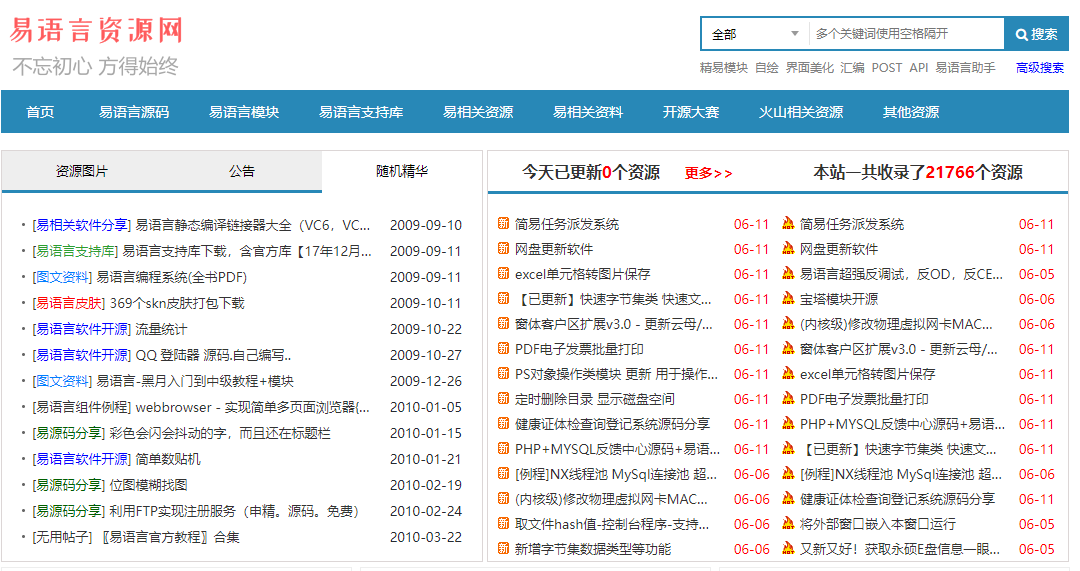Open 【已更新】快速字节集类 in left column
The image size is (1080, 571).
(613, 299)
